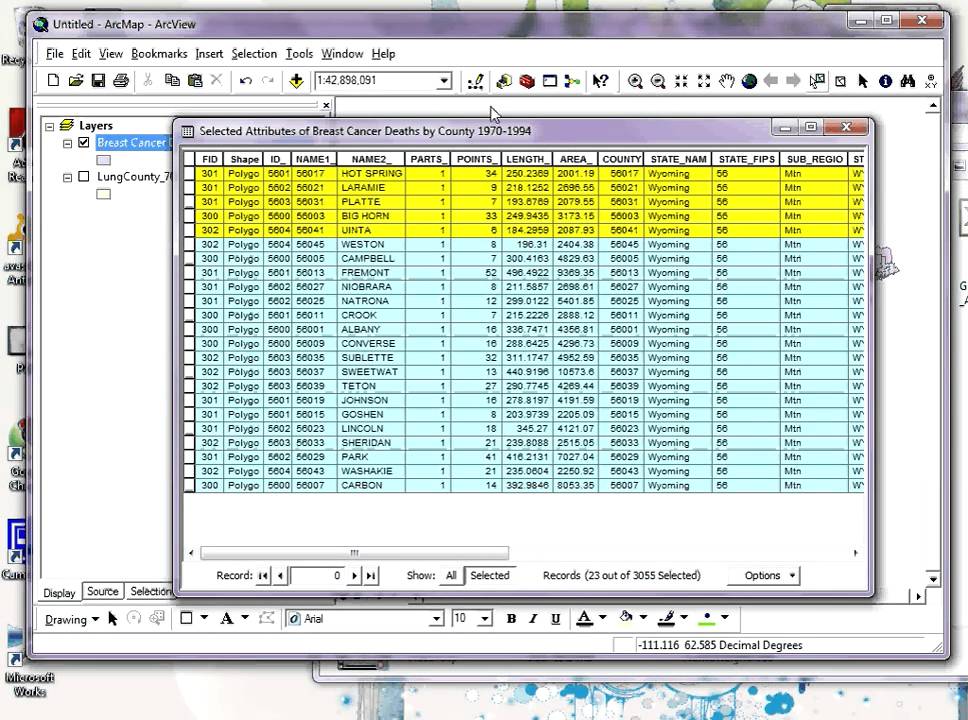Show the Command Line window icon
The width and height of the screenshot is (968, 720).
coord(549,81)
